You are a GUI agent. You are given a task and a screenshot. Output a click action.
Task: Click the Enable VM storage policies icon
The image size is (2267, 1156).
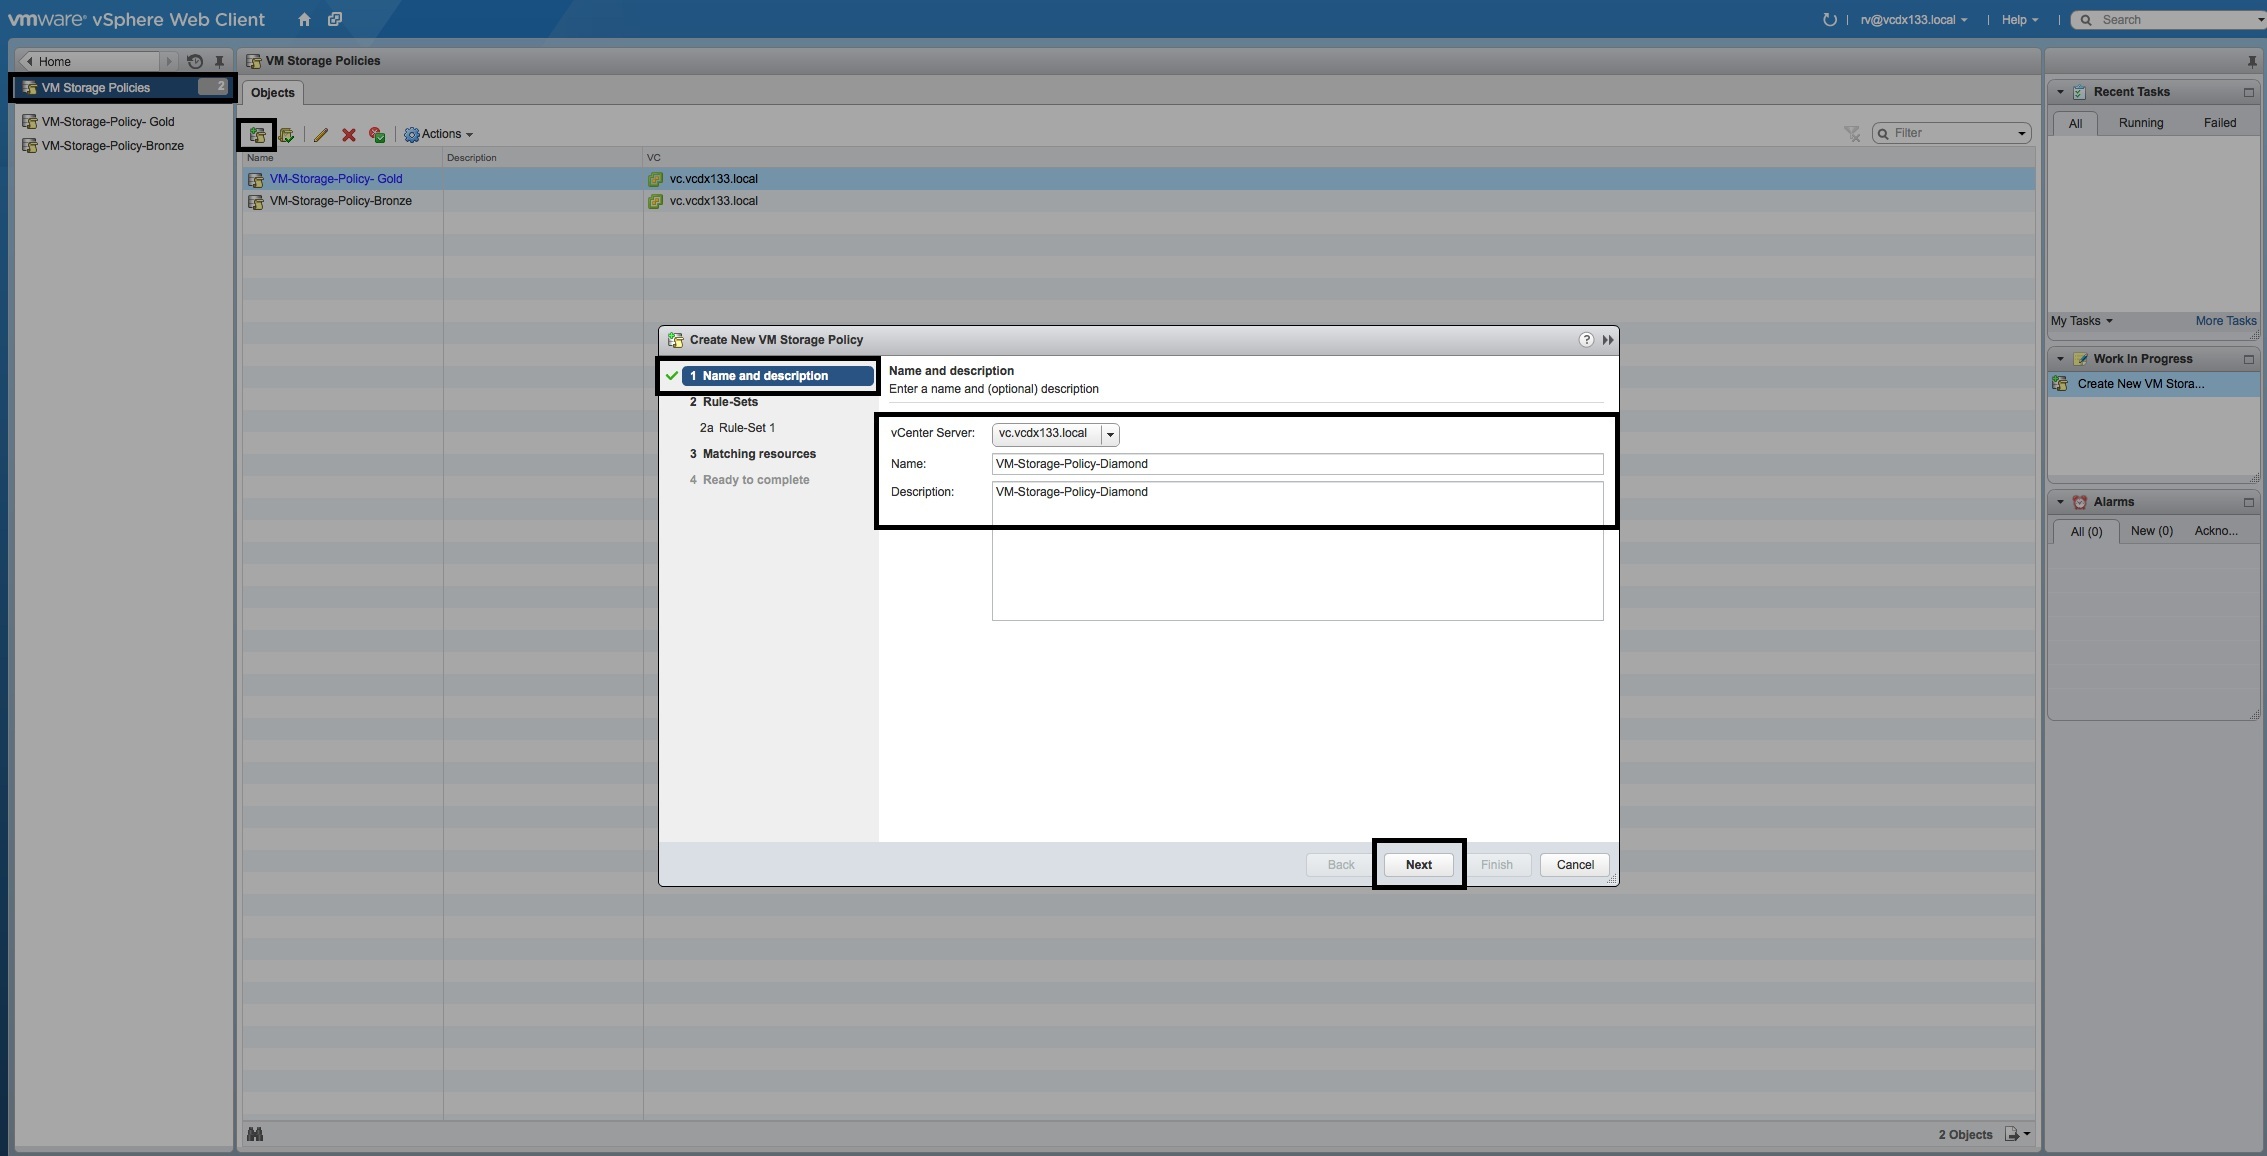[287, 135]
